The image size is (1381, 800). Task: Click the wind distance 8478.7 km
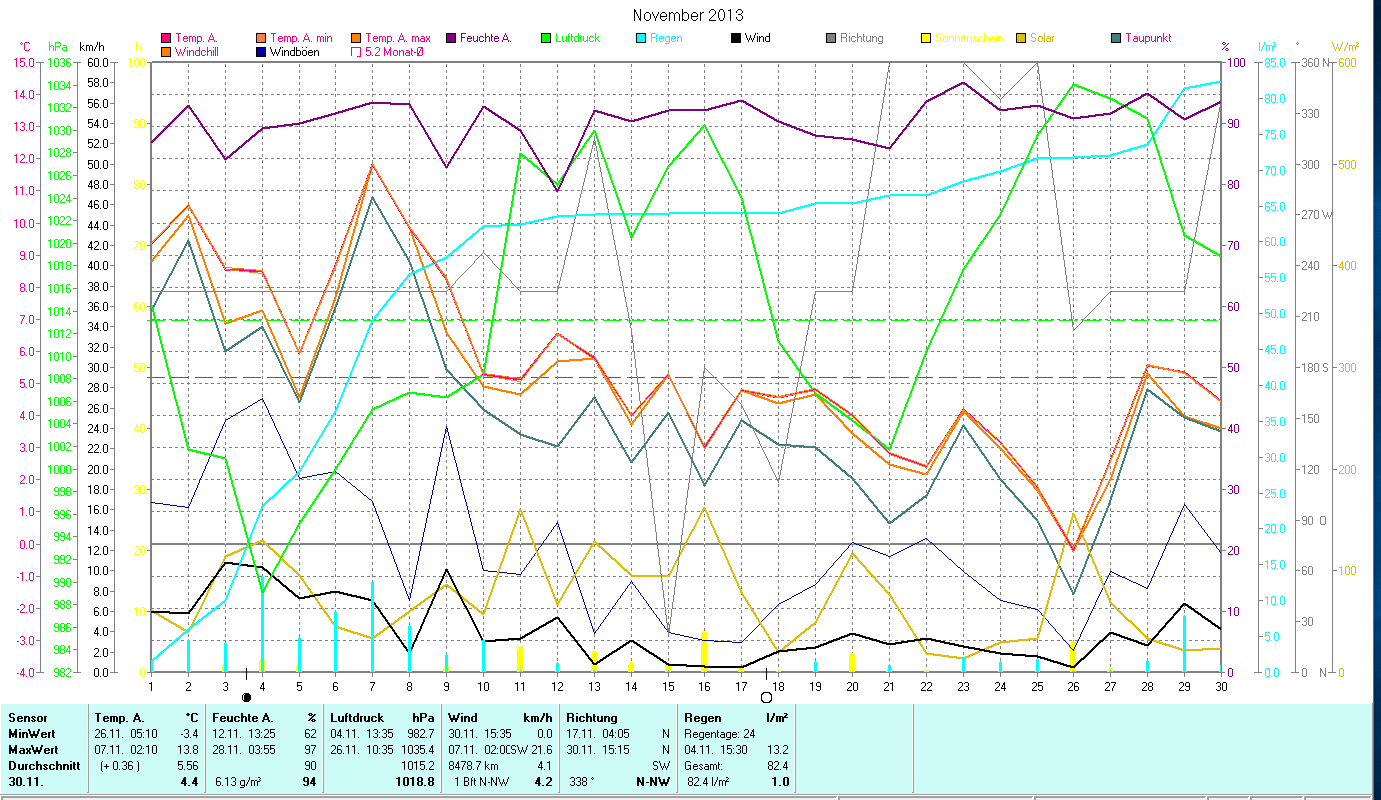(x=474, y=765)
